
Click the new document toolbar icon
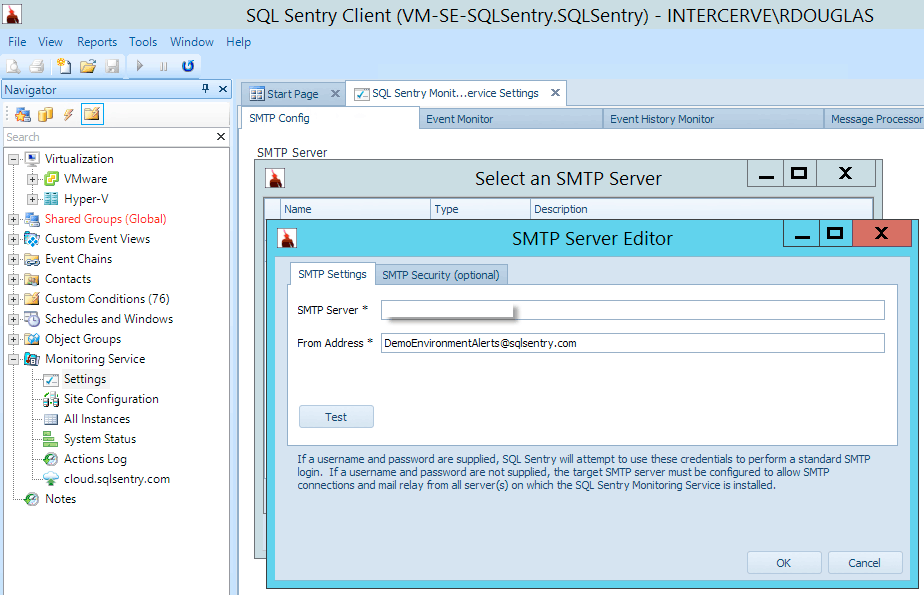click(x=64, y=66)
